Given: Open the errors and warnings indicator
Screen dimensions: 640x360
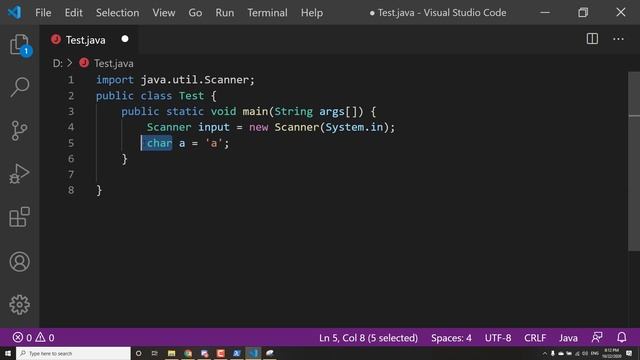Looking at the screenshot, I should click(x=33, y=338).
